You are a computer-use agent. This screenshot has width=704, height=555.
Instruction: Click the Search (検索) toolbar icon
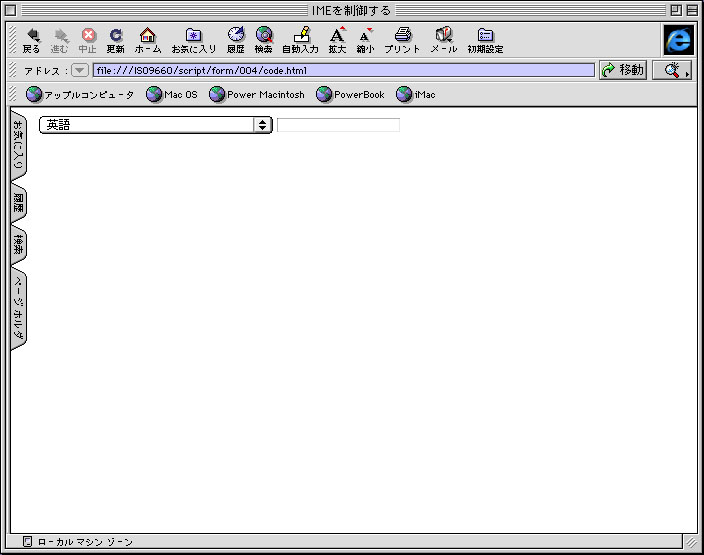pyautogui.click(x=264, y=40)
